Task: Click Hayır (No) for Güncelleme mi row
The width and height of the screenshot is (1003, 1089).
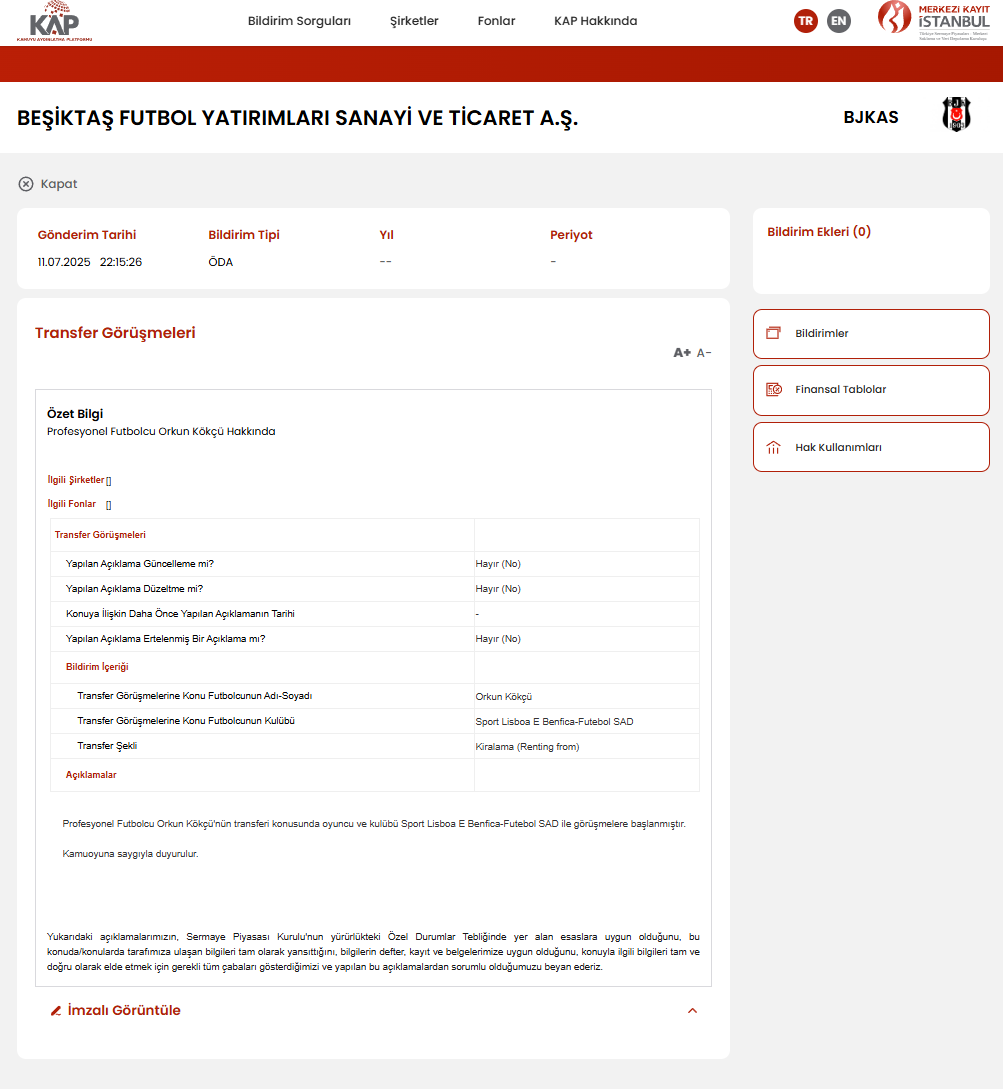Action: pyautogui.click(x=498, y=564)
